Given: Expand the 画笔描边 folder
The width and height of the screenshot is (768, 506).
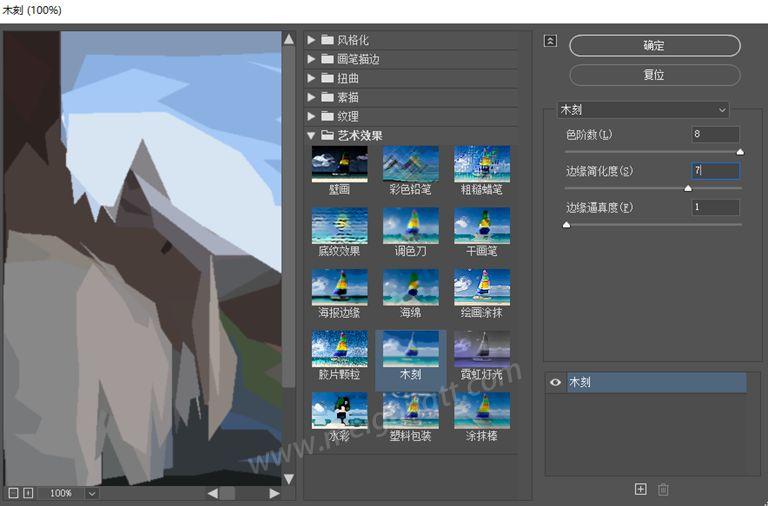Looking at the screenshot, I should tap(311, 59).
